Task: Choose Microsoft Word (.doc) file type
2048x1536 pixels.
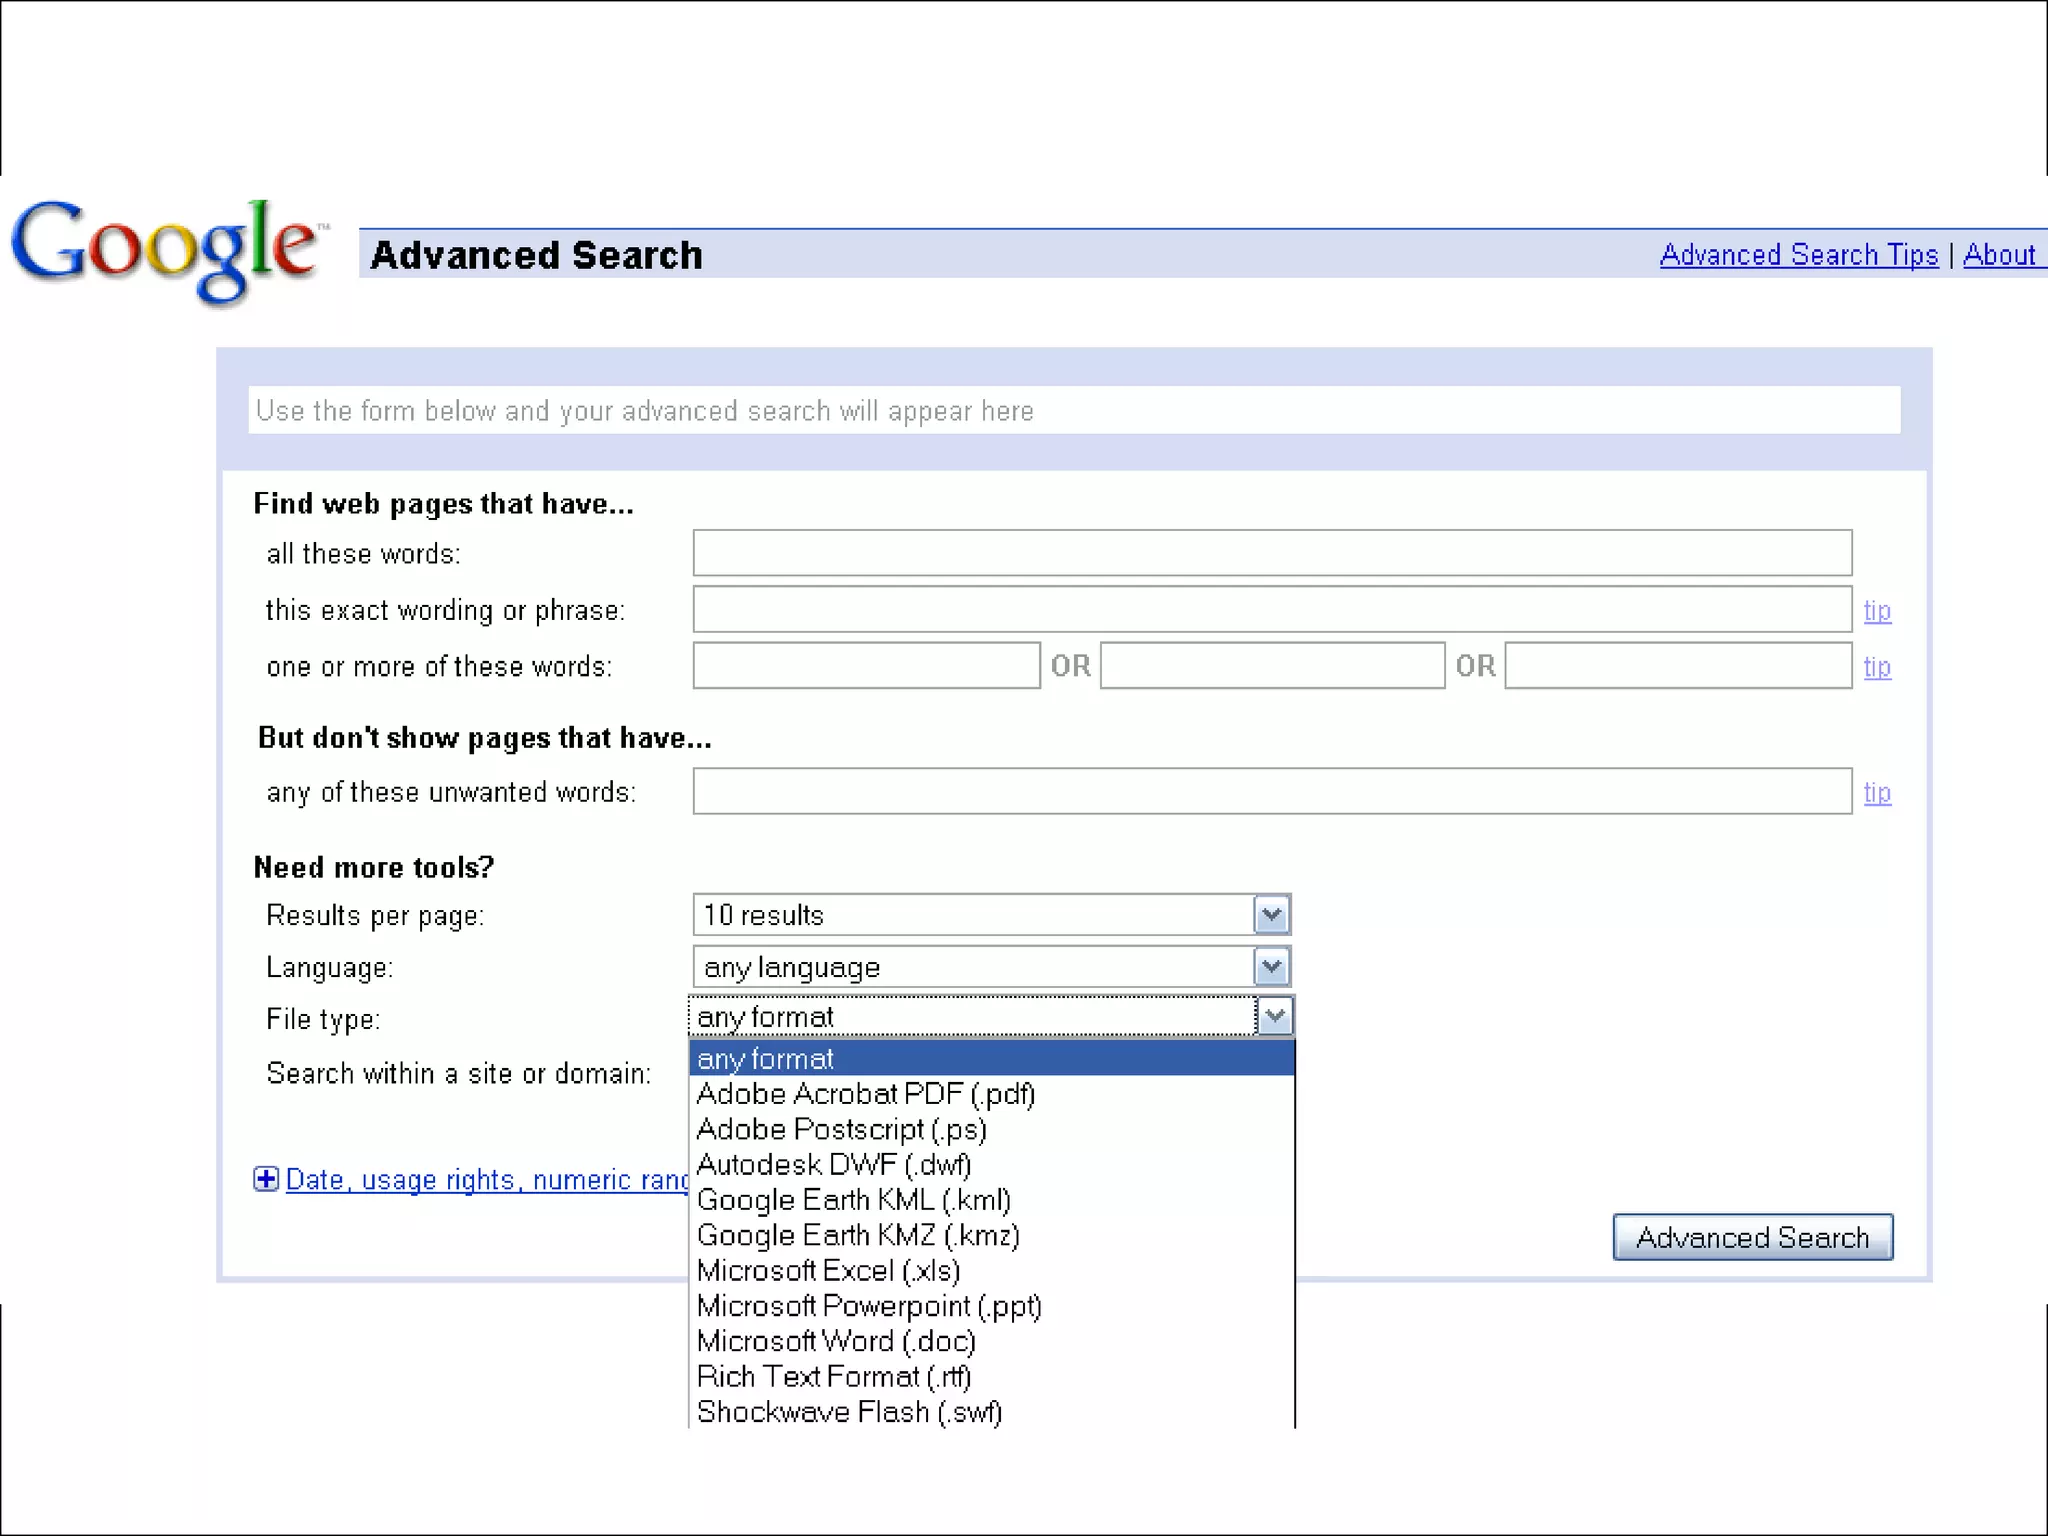Action: [836, 1342]
